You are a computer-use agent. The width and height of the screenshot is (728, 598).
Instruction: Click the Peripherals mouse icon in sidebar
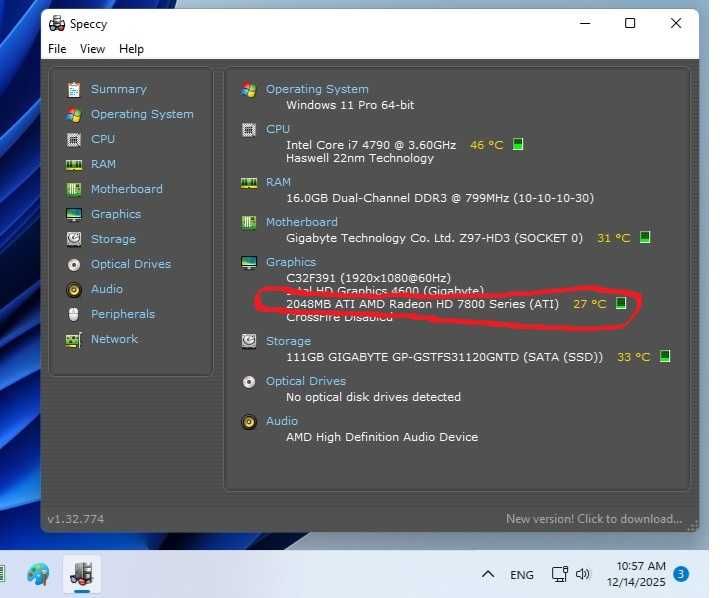tap(73, 314)
